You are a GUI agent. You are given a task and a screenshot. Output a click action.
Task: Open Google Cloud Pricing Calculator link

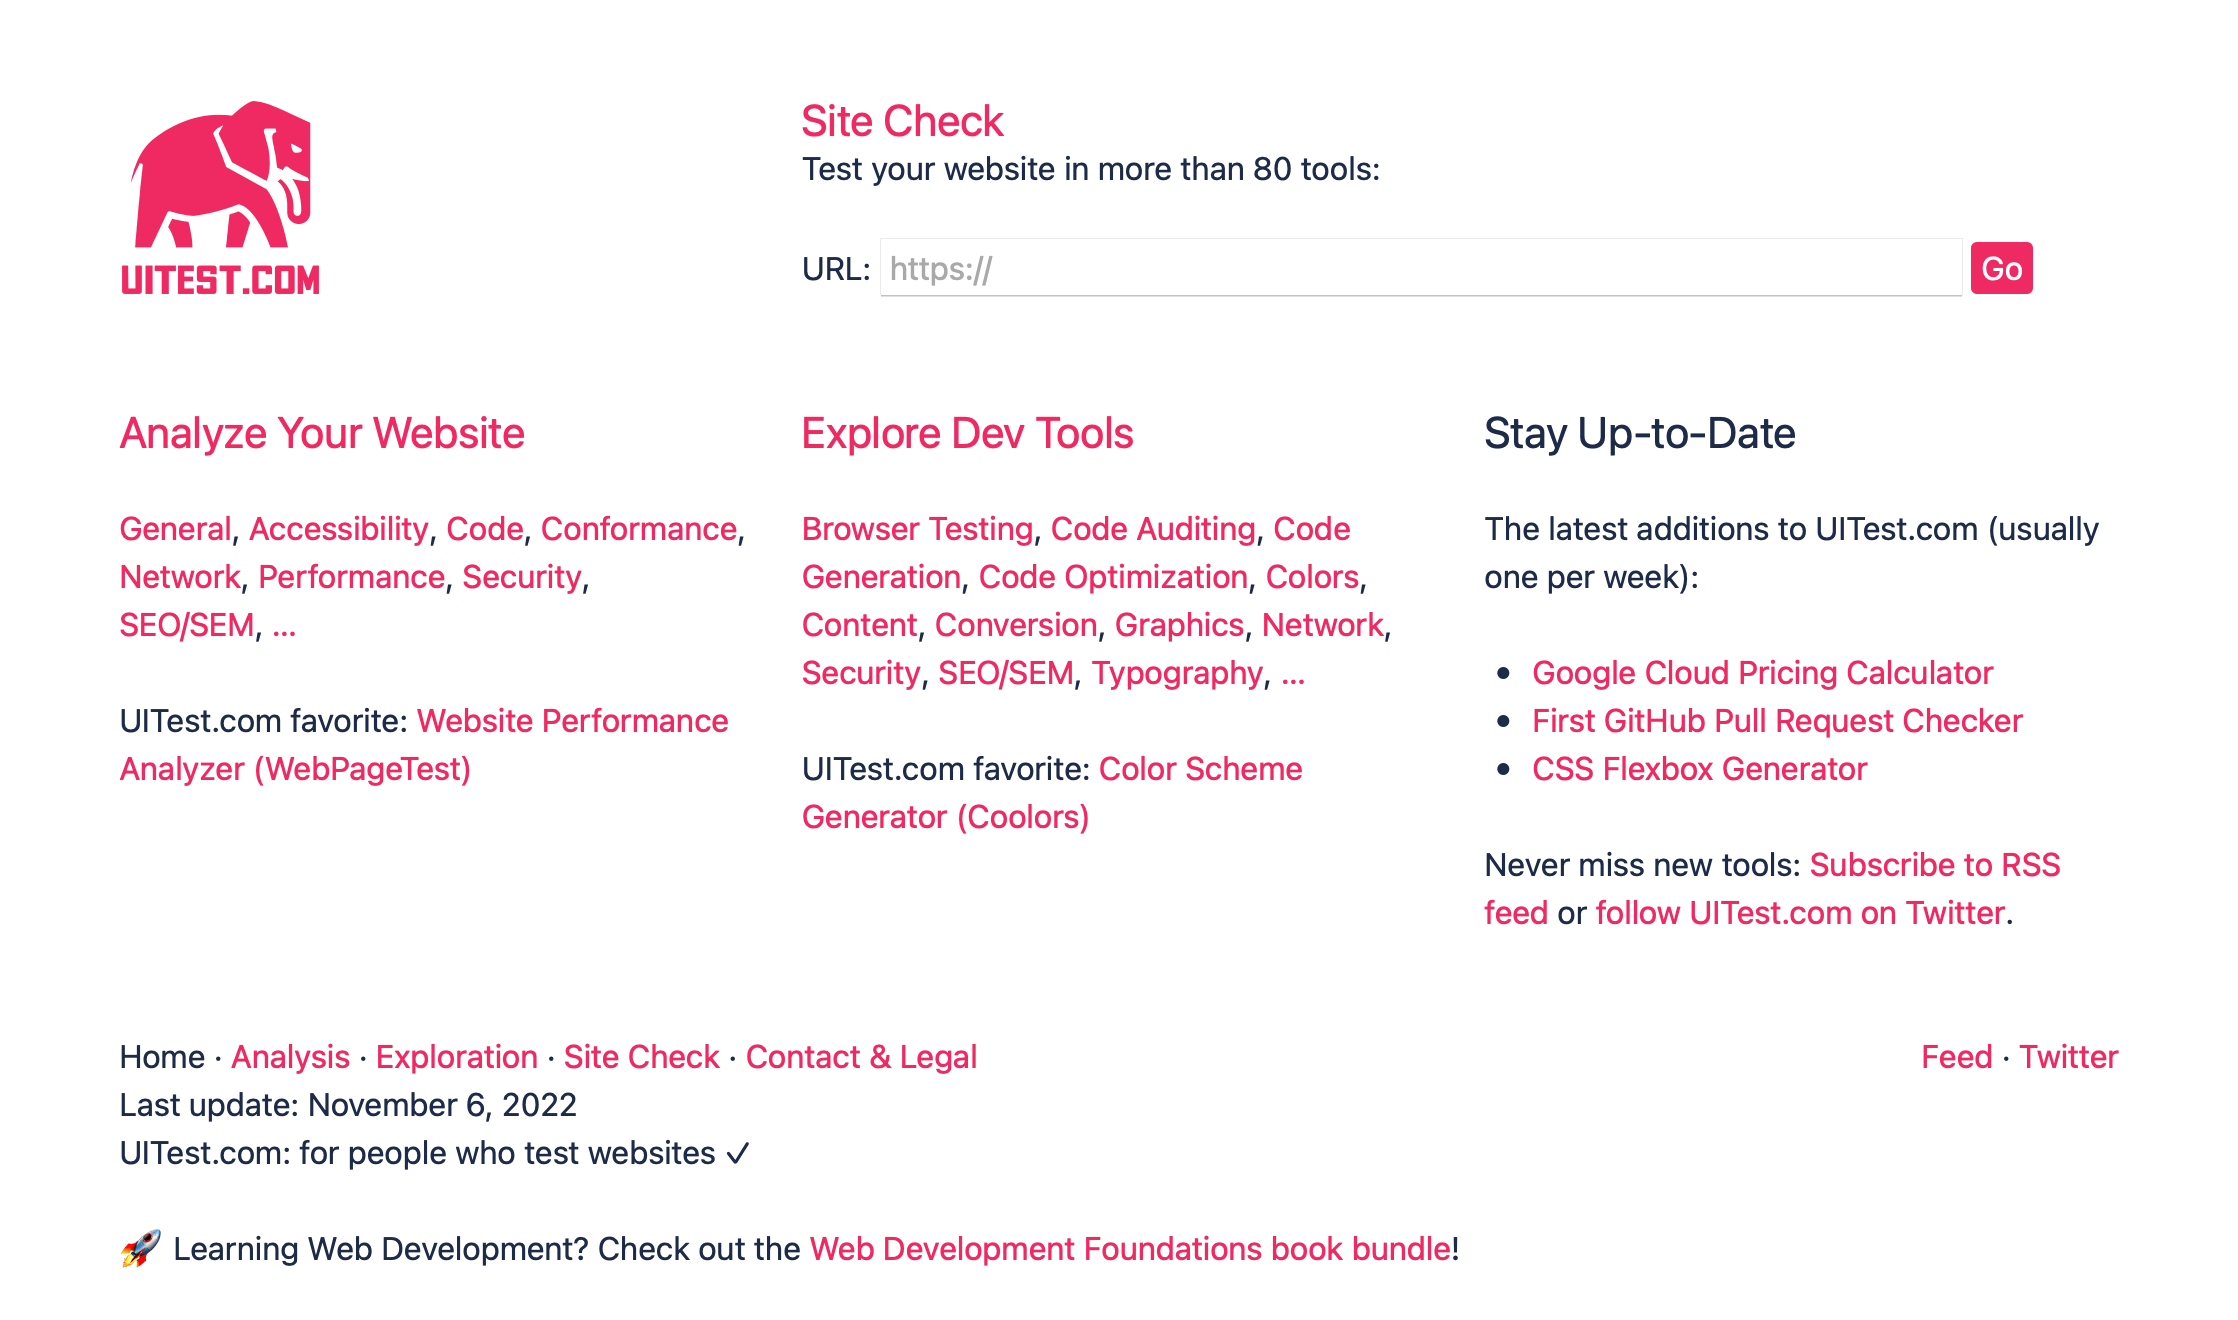tap(1763, 673)
